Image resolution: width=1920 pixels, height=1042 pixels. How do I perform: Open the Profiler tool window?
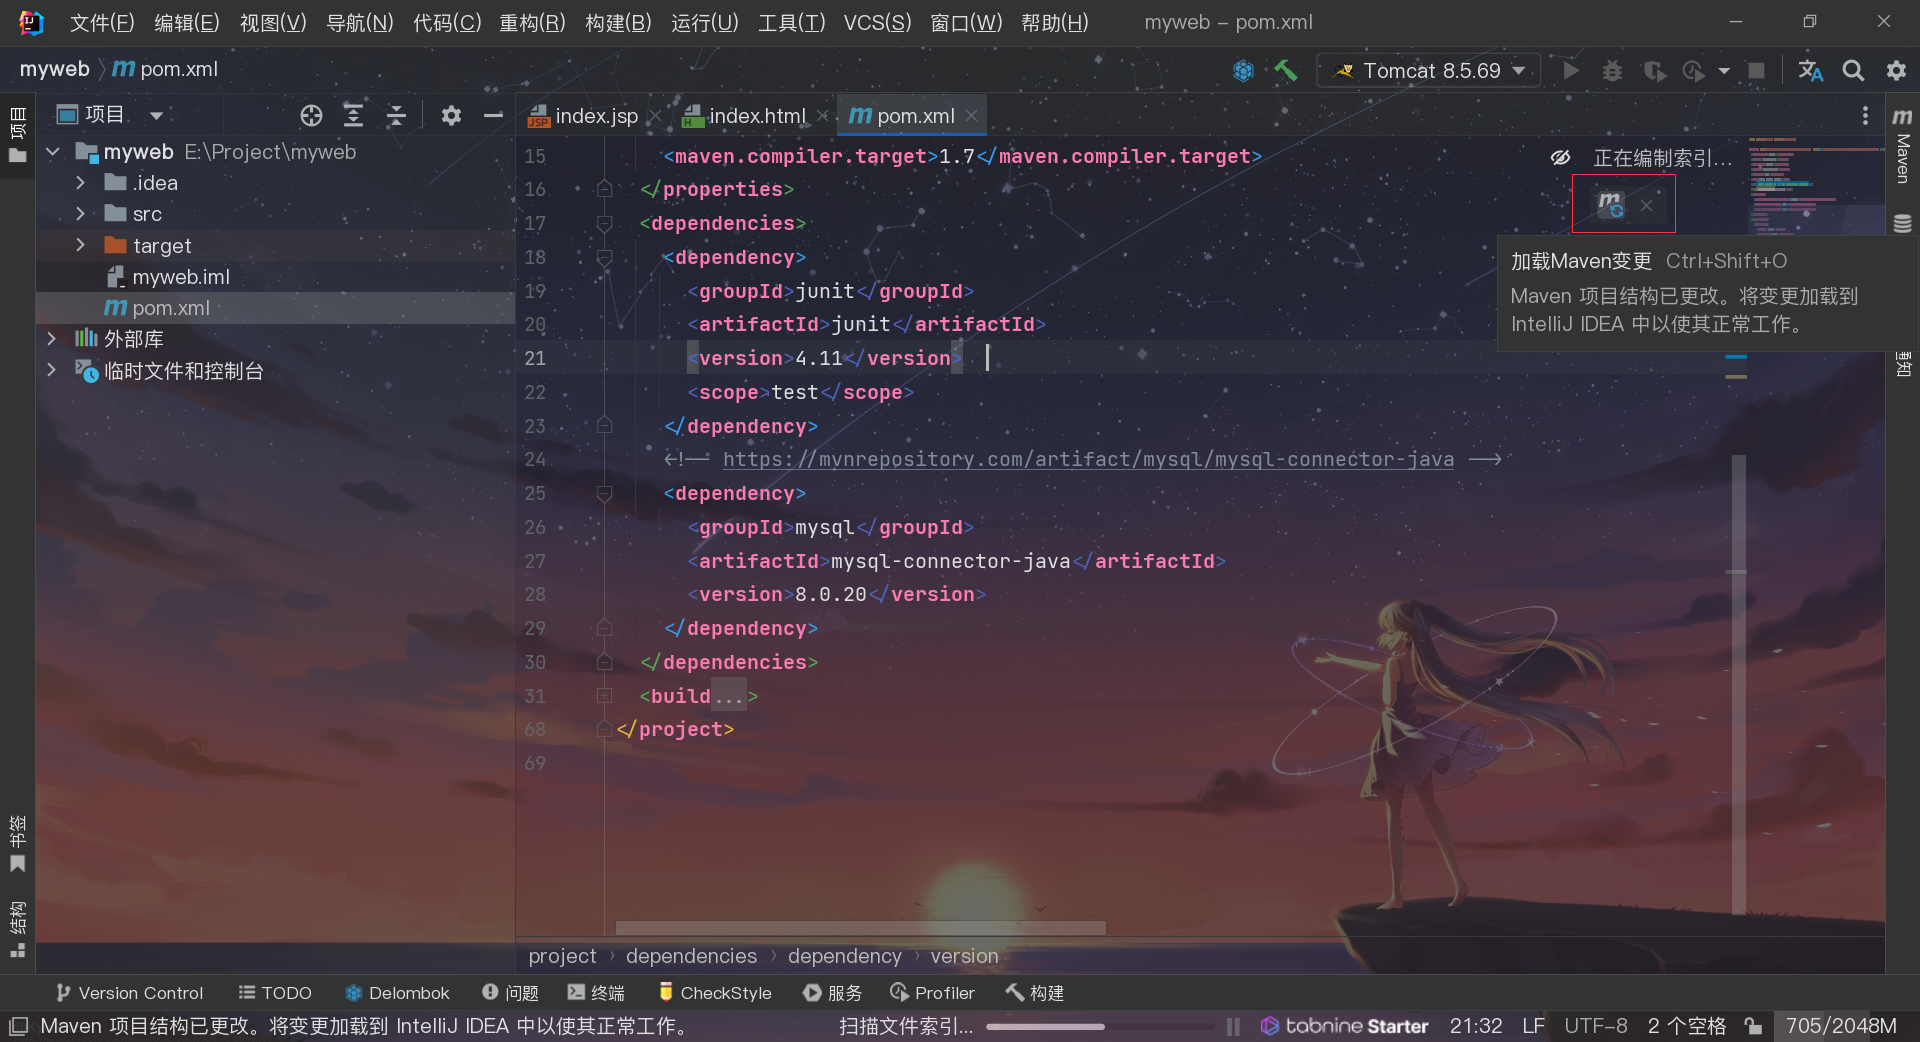[x=932, y=993]
